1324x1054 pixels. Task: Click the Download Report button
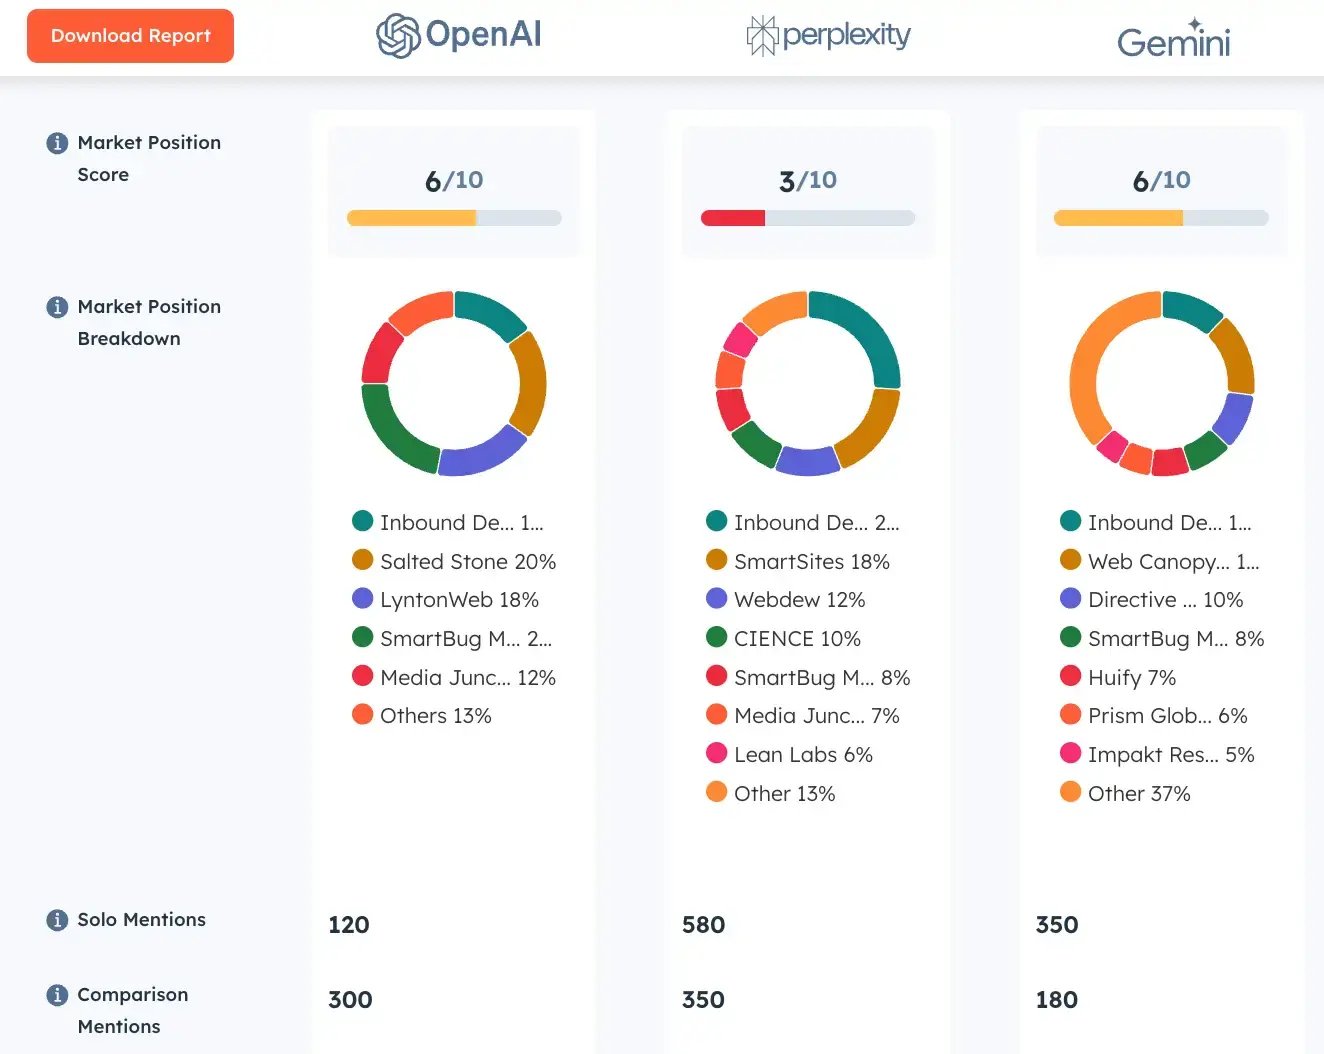(130, 36)
